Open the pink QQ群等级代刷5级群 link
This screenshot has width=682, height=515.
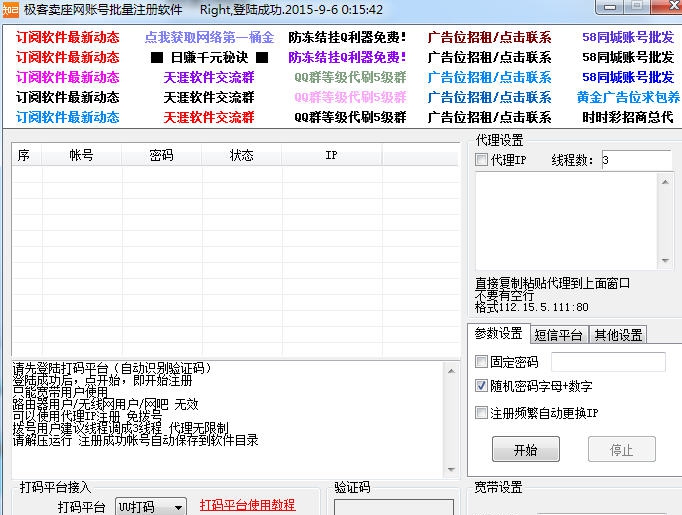(350, 97)
